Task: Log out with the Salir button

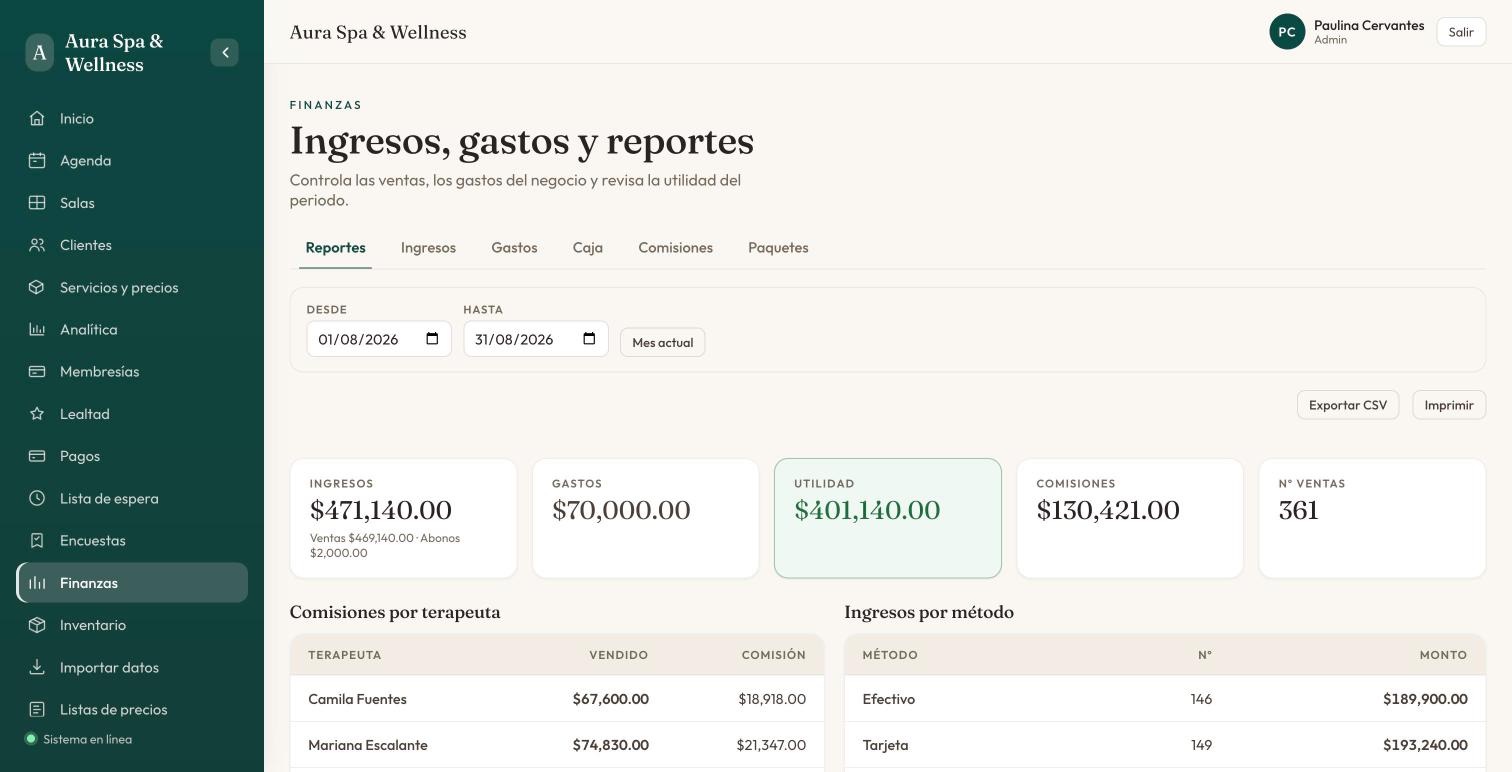Action: (1461, 32)
